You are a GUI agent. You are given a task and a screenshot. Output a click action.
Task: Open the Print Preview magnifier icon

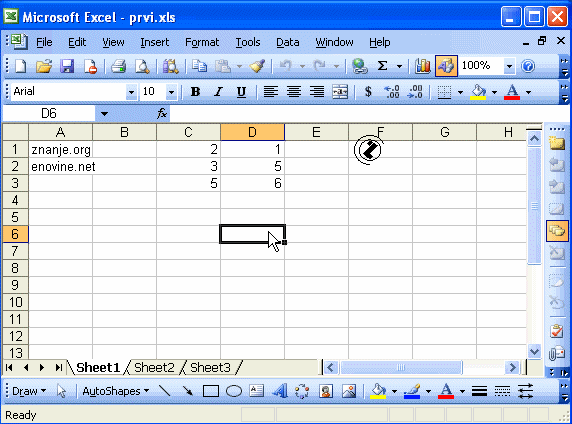tap(142, 66)
